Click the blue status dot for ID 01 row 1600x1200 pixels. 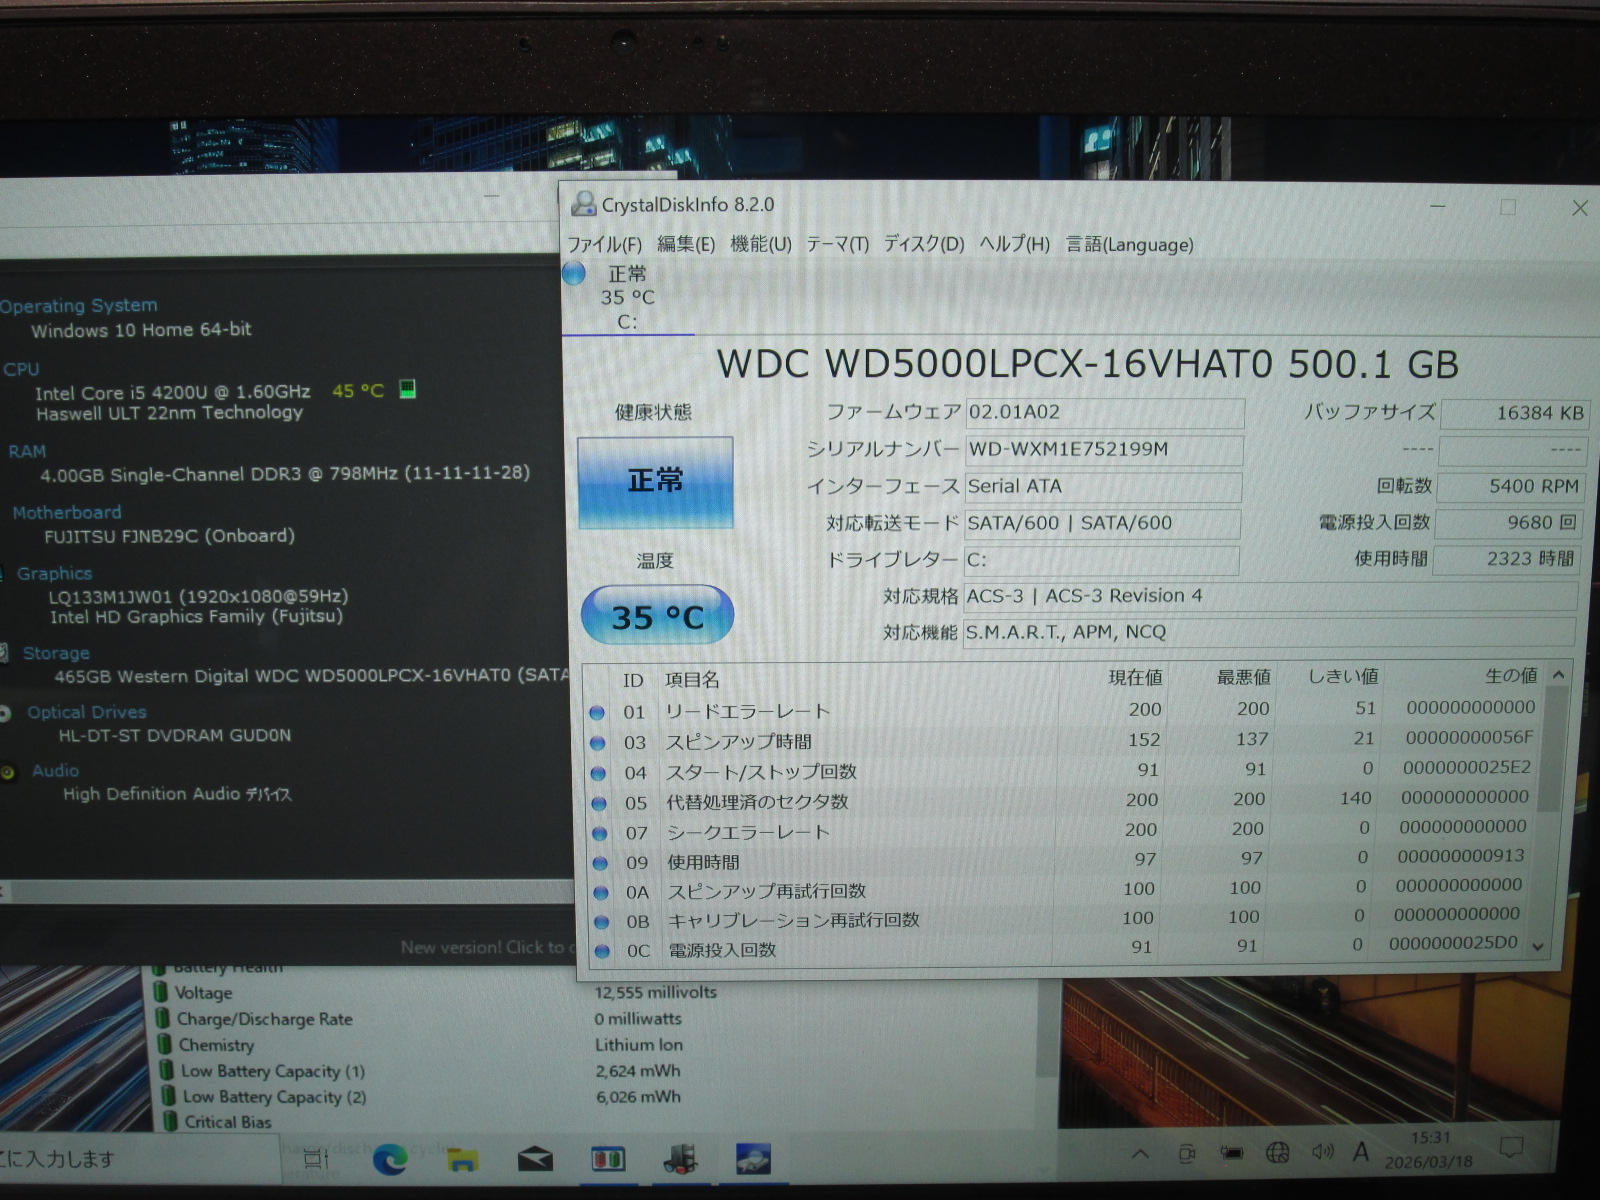(x=597, y=713)
